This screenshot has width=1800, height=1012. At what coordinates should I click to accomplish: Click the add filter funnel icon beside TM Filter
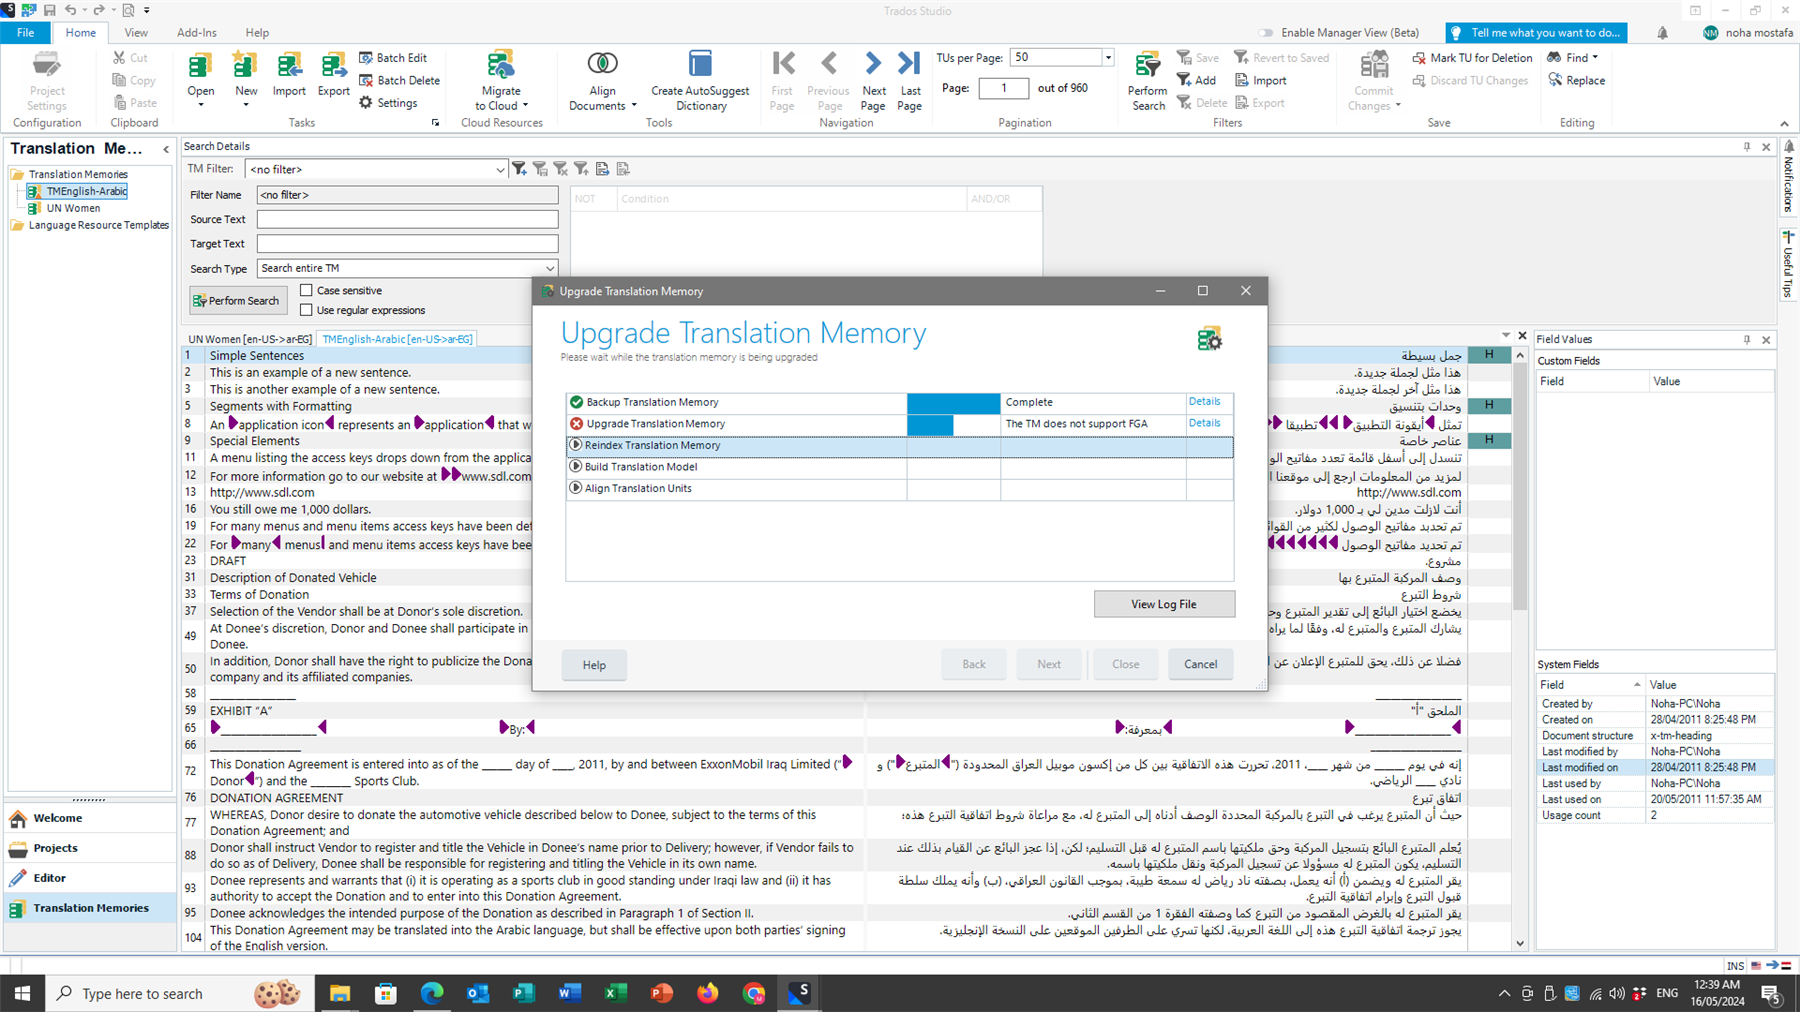pyautogui.click(x=520, y=169)
